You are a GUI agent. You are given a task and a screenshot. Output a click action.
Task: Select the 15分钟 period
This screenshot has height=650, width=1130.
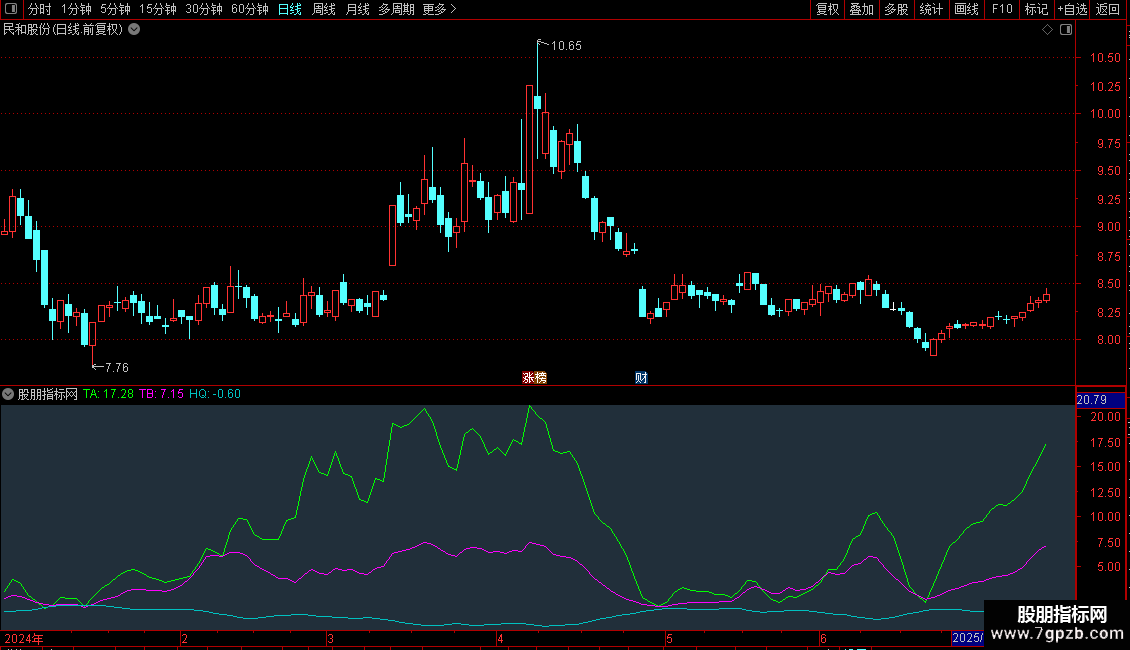pos(157,9)
